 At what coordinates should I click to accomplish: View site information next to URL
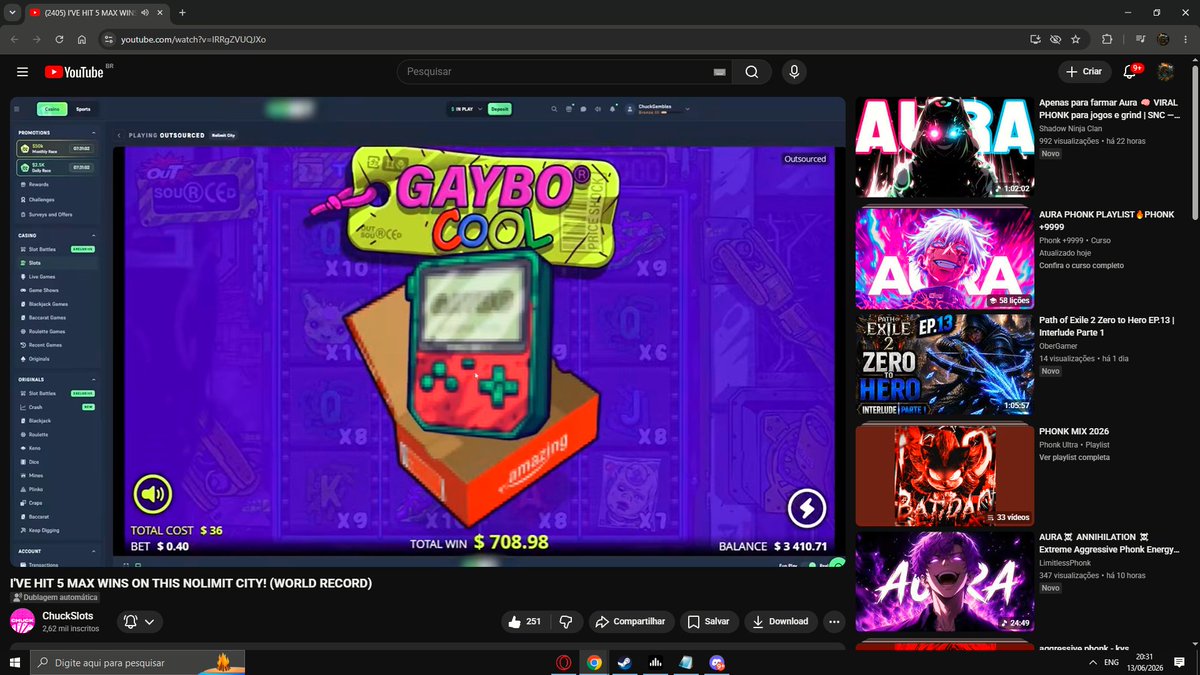click(108, 40)
